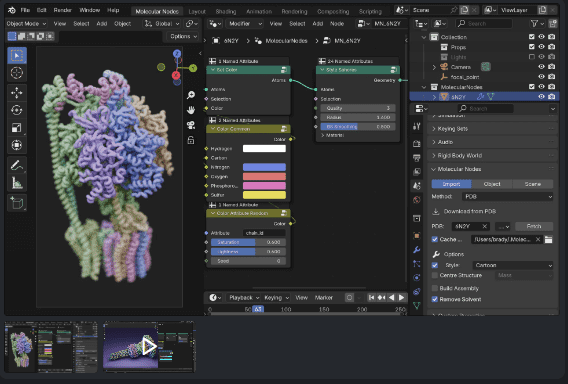Enable the Centre Structure checkbox
Viewport: 568px width, 384px height.
[x=435, y=275]
